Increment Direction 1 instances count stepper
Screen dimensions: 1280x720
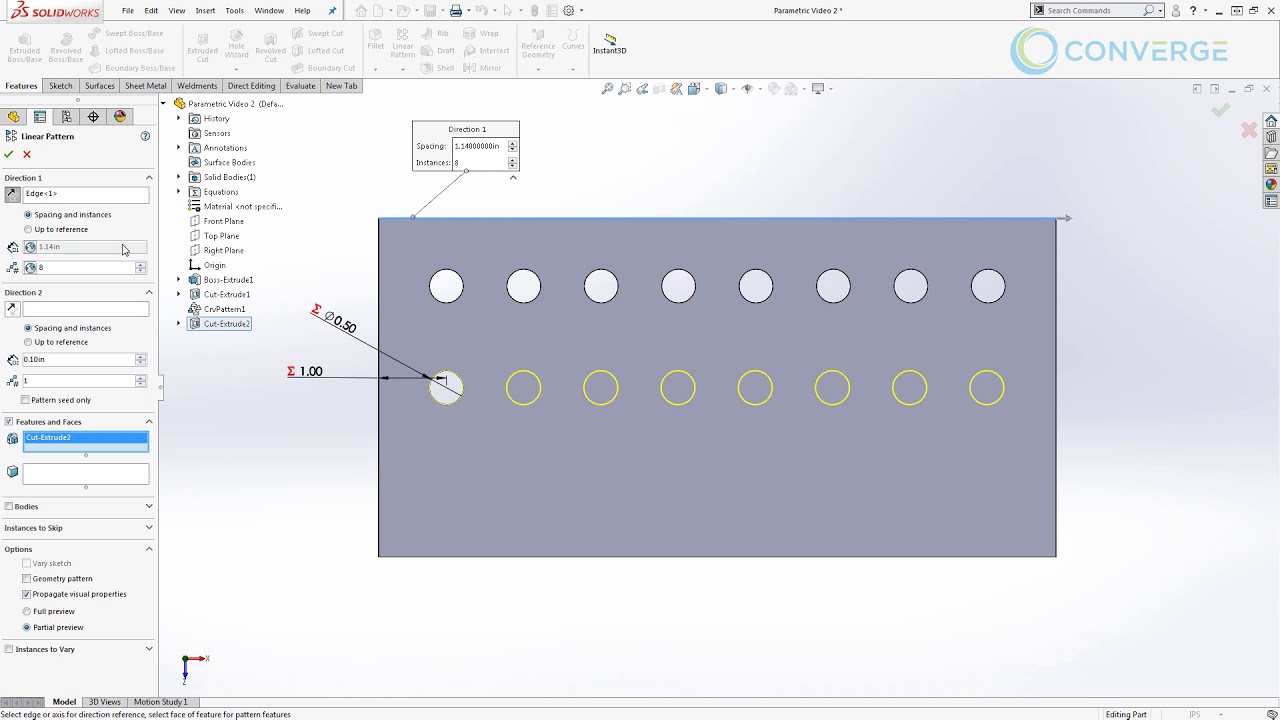[x=141, y=265]
